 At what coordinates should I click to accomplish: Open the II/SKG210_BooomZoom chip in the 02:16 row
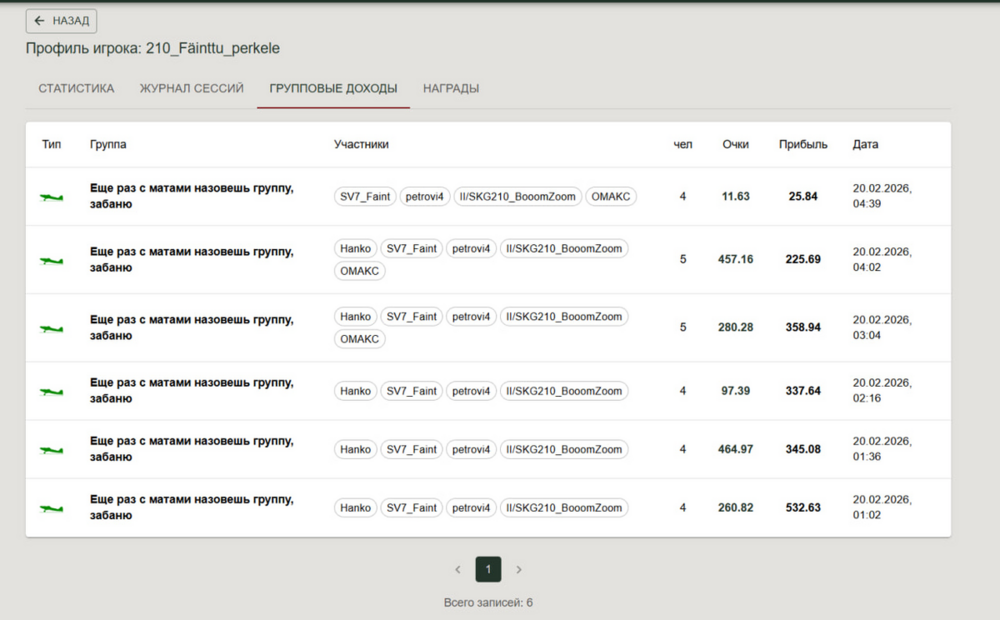coord(564,391)
